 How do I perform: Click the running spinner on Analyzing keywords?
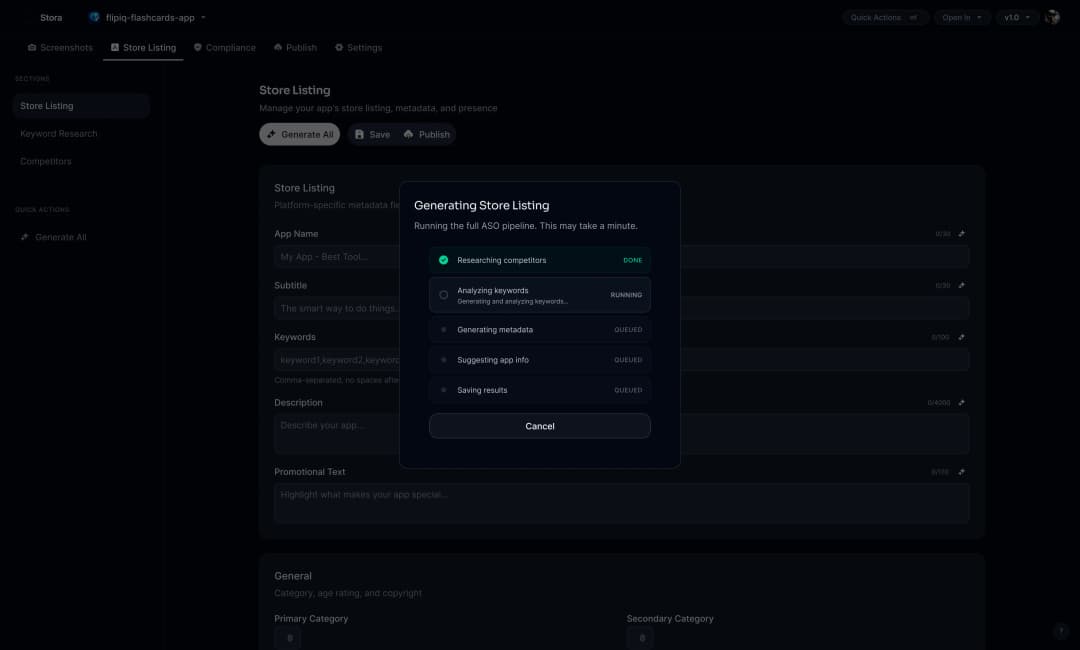coord(443,294)
